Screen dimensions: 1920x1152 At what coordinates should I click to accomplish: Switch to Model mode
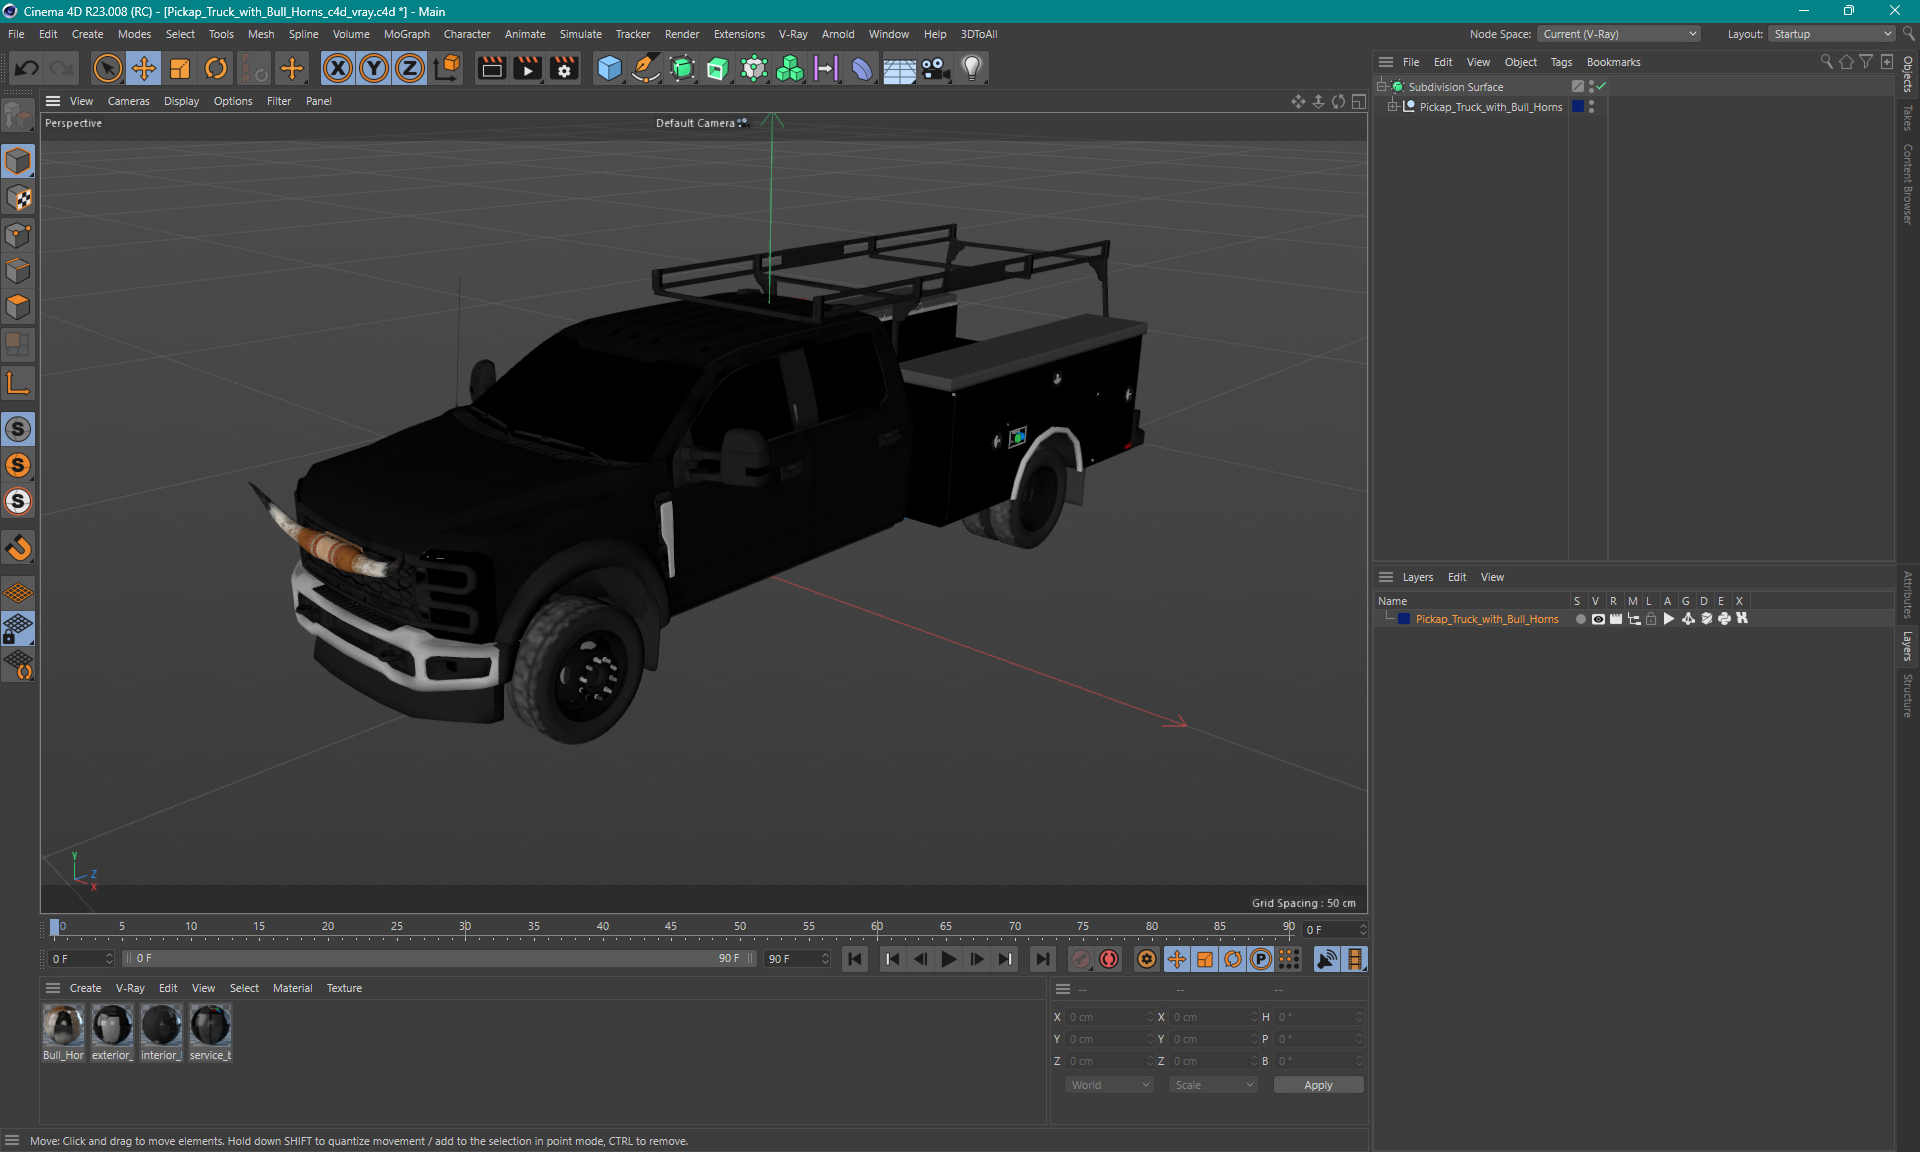[18, 161]
